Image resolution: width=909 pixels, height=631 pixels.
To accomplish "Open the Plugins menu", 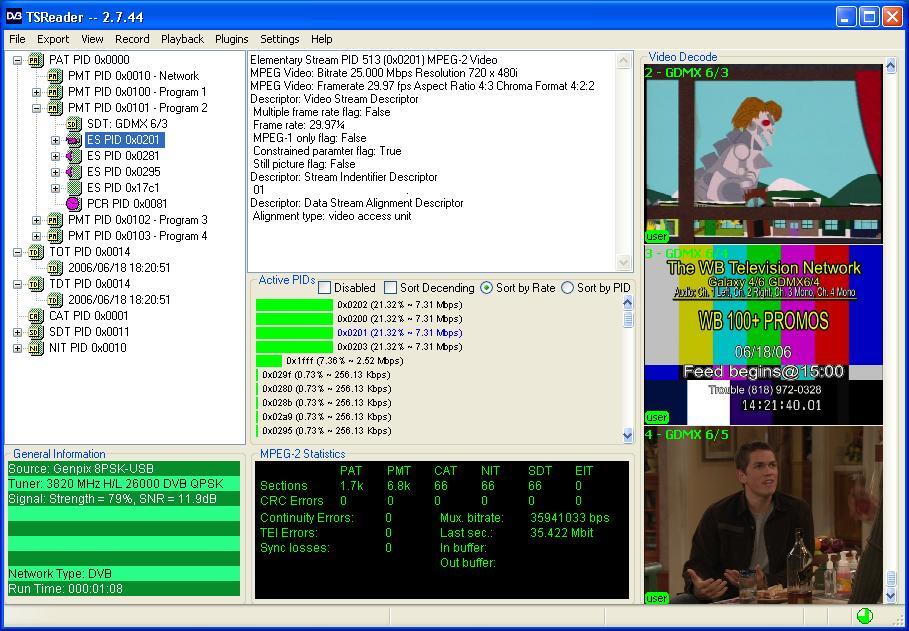I will pyautogui.click(x=231, y=39).
